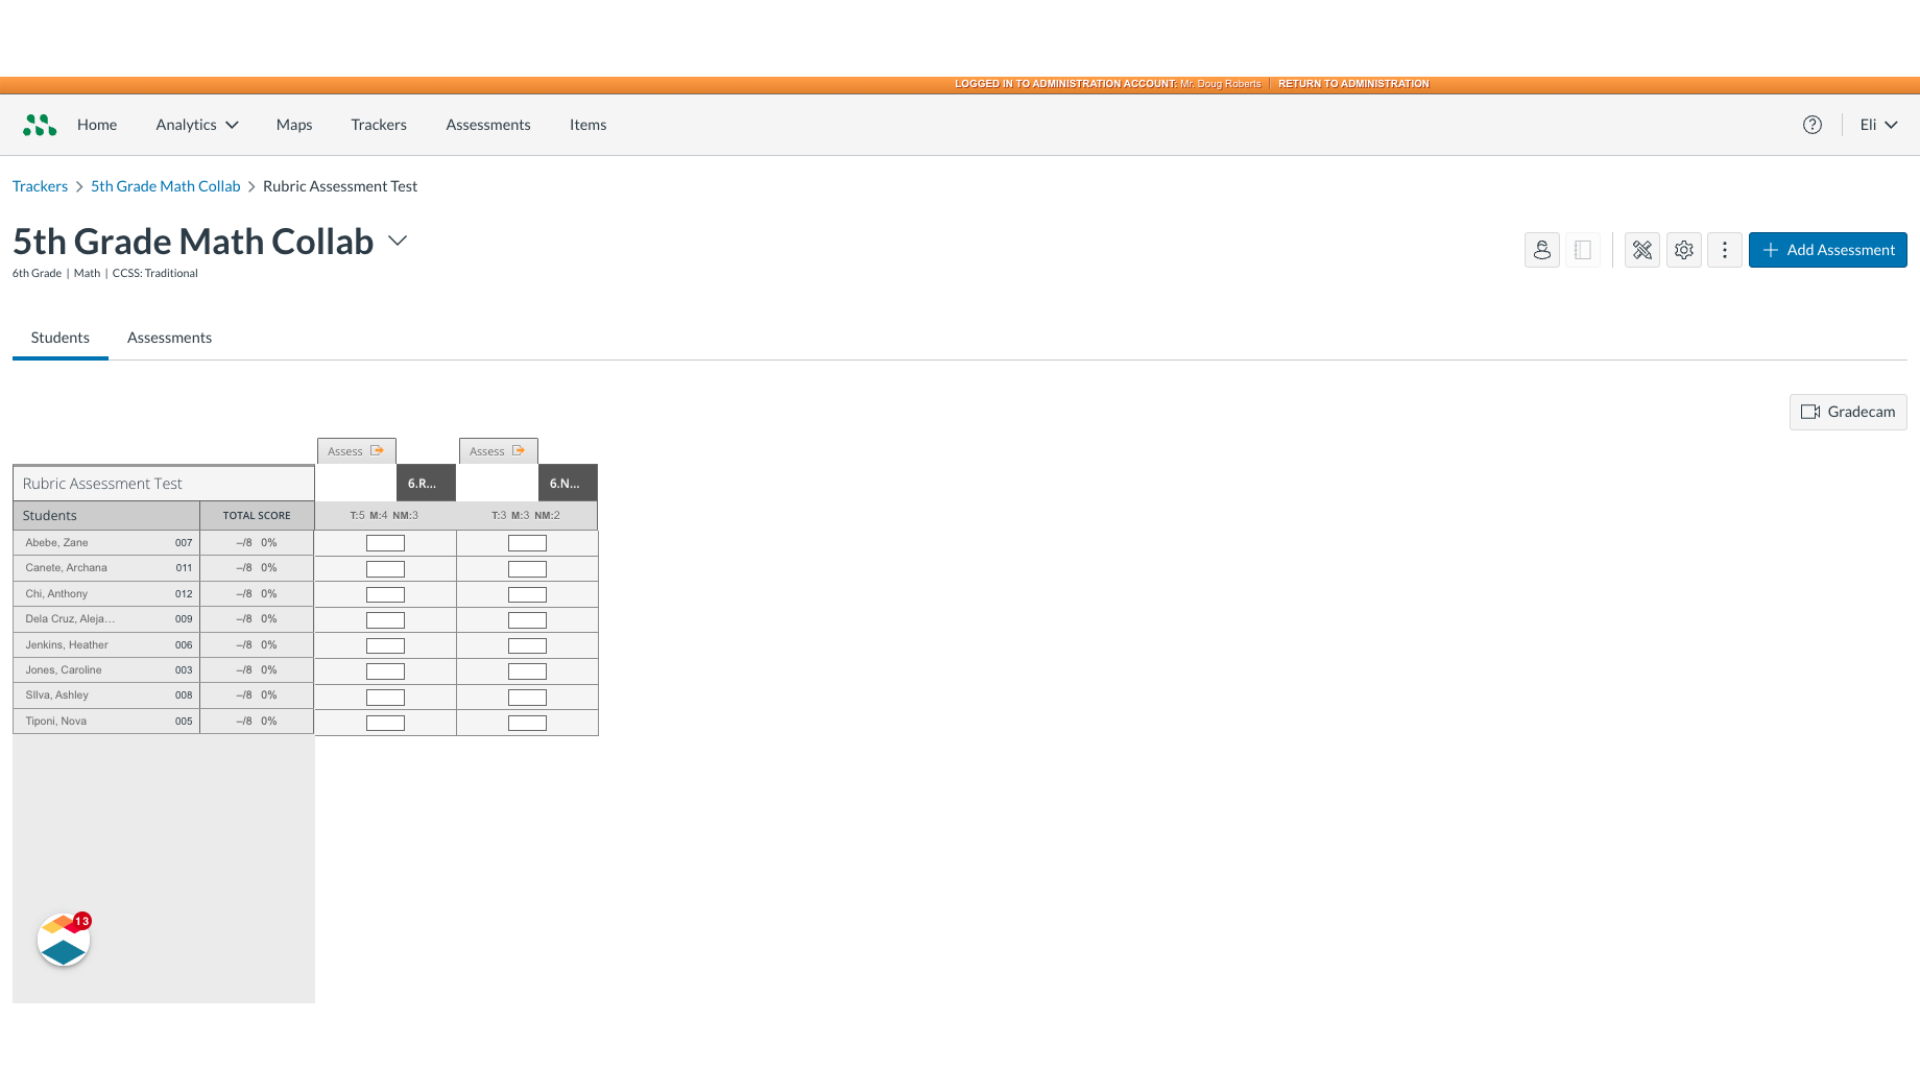Click the Trackers breadcrumb link
The image size is (1920, 1080).
click(x=40, y=186)
